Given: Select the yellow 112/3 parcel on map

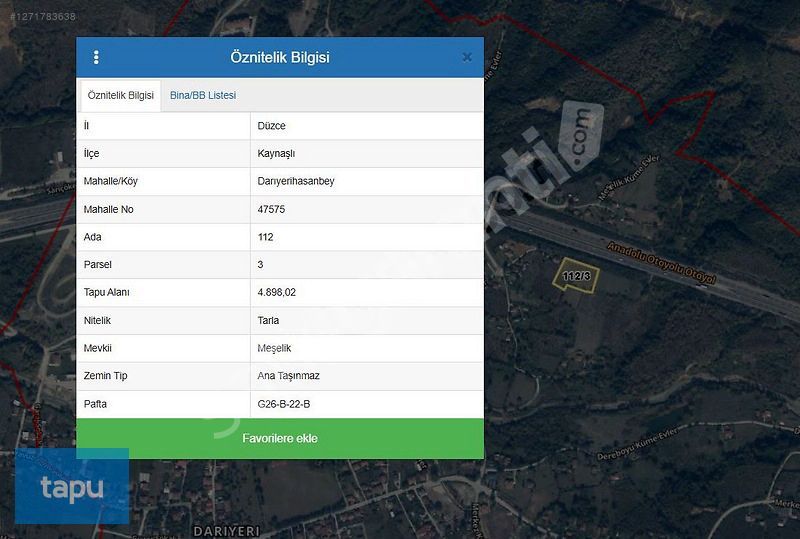Looking at the screenshot, I should click(577, 276).
